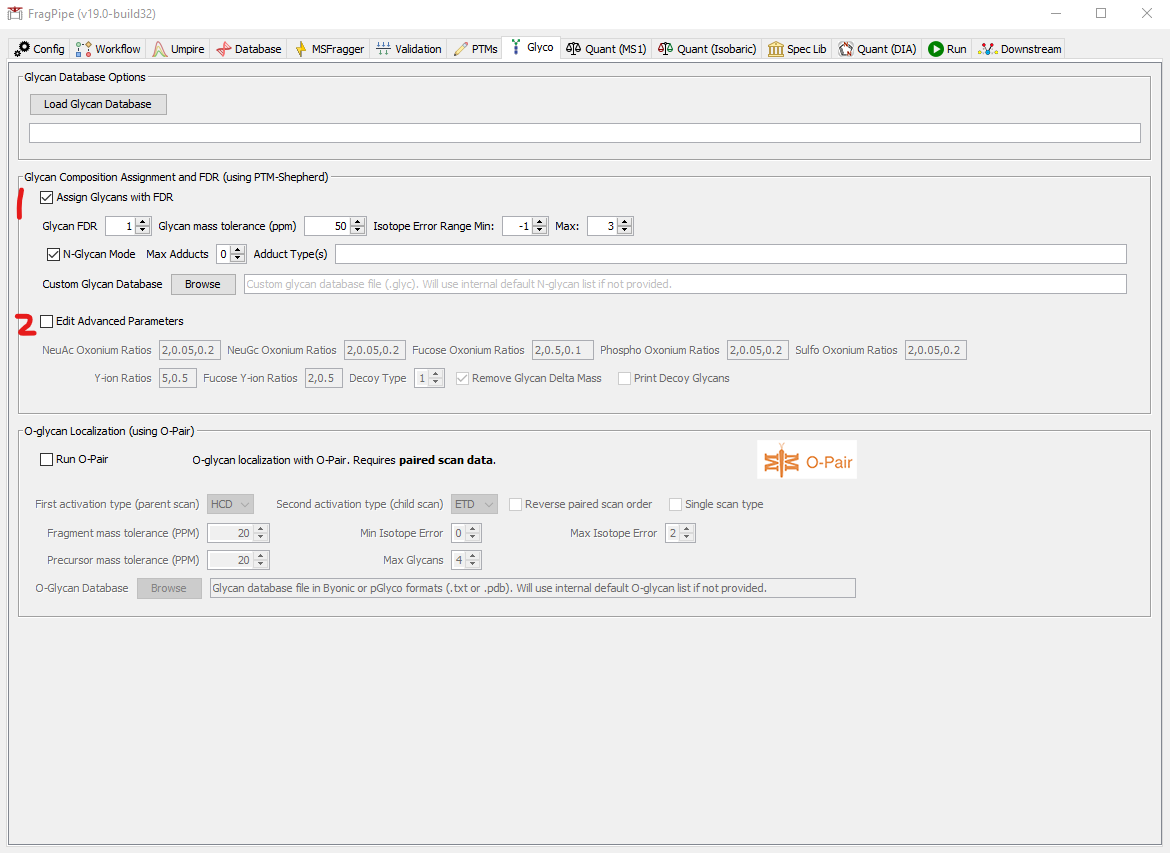The width and height of the screenshot is (1170, 853).
Task: Open the Validation tab
Action: tap(409, 49)
